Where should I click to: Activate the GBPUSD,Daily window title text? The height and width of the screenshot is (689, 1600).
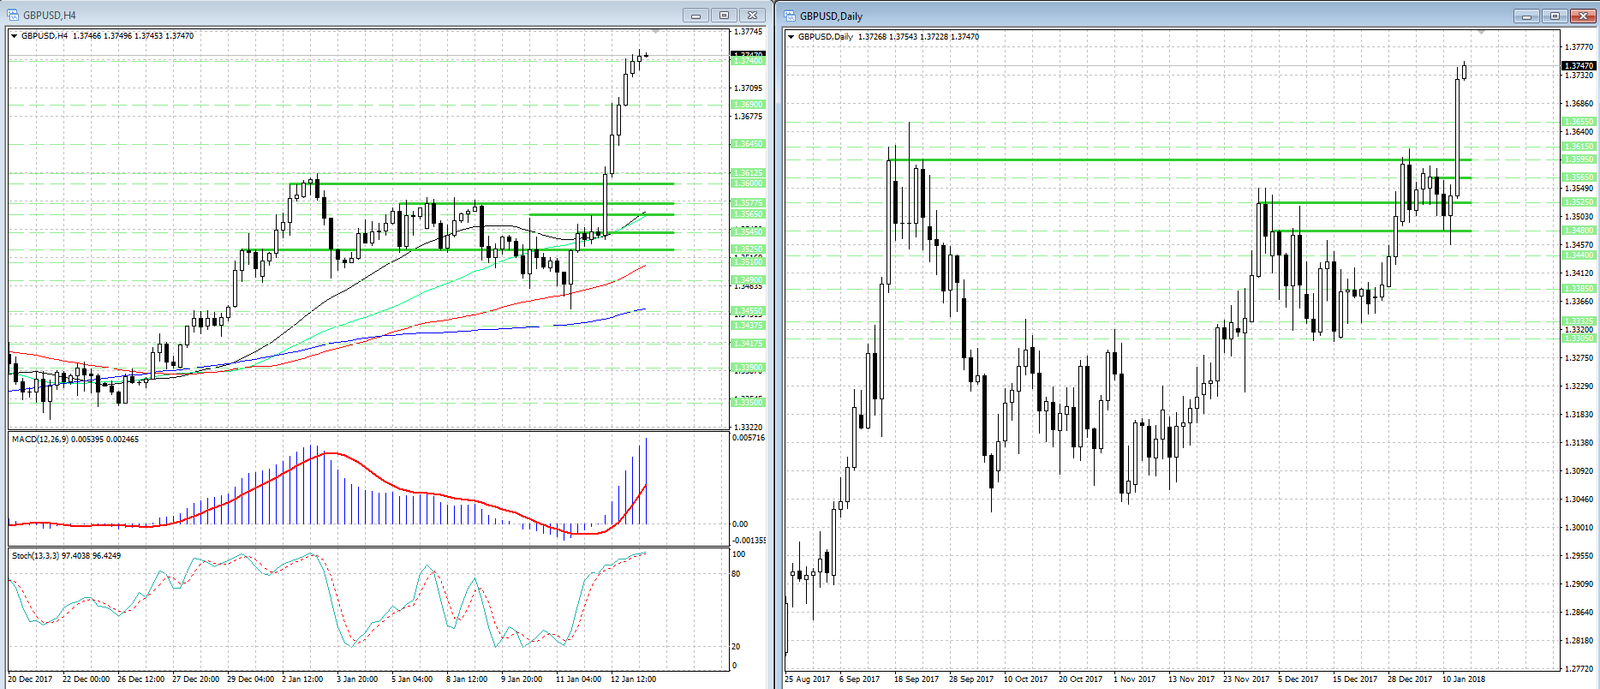pyautogui.click(x=831, y=16)
